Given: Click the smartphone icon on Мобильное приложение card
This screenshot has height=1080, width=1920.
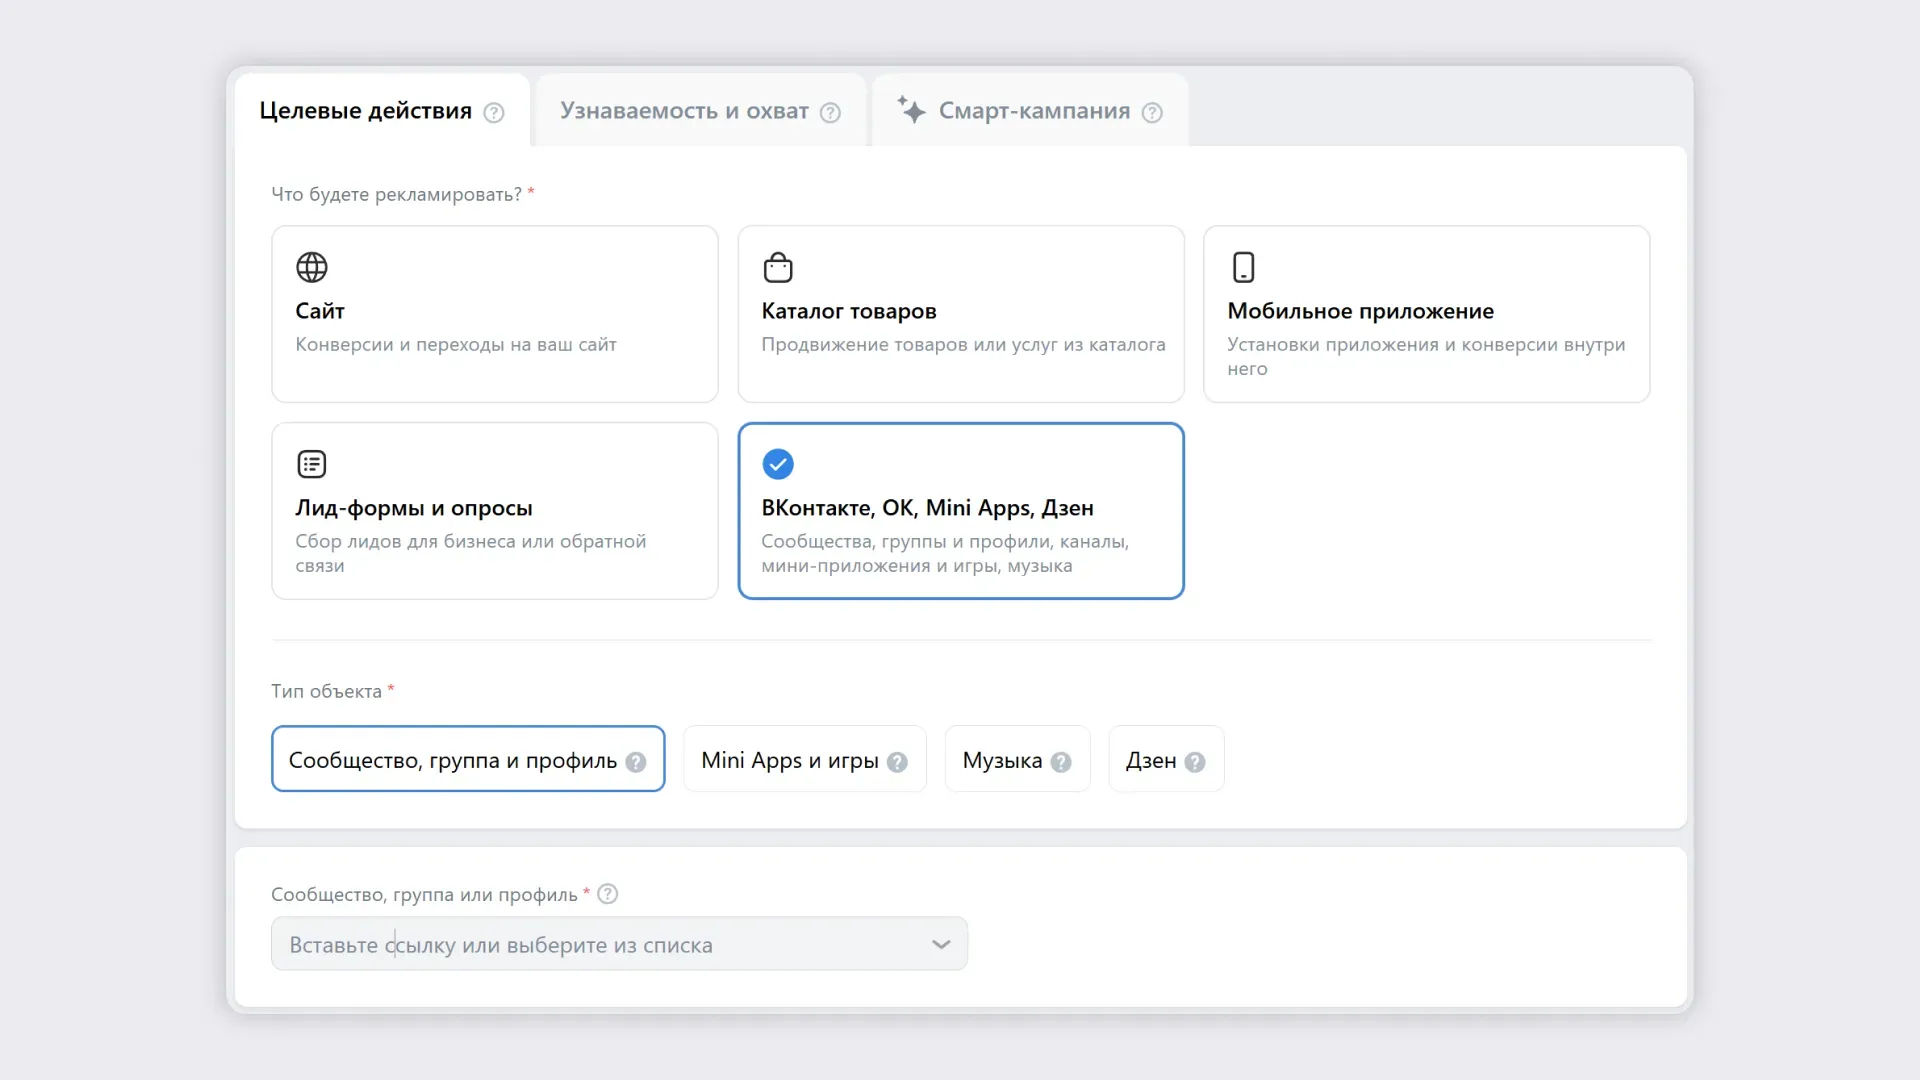Looking at the screenshot, I should pos(1244,267).
